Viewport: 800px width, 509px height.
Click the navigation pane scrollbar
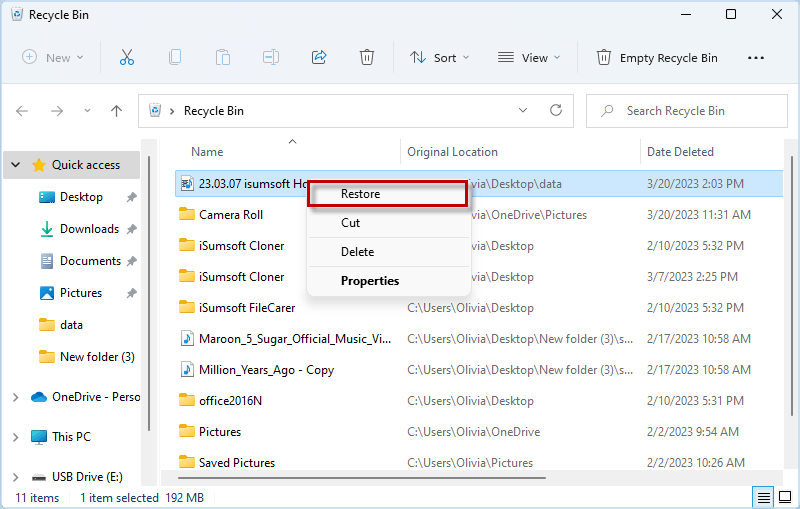149,293
